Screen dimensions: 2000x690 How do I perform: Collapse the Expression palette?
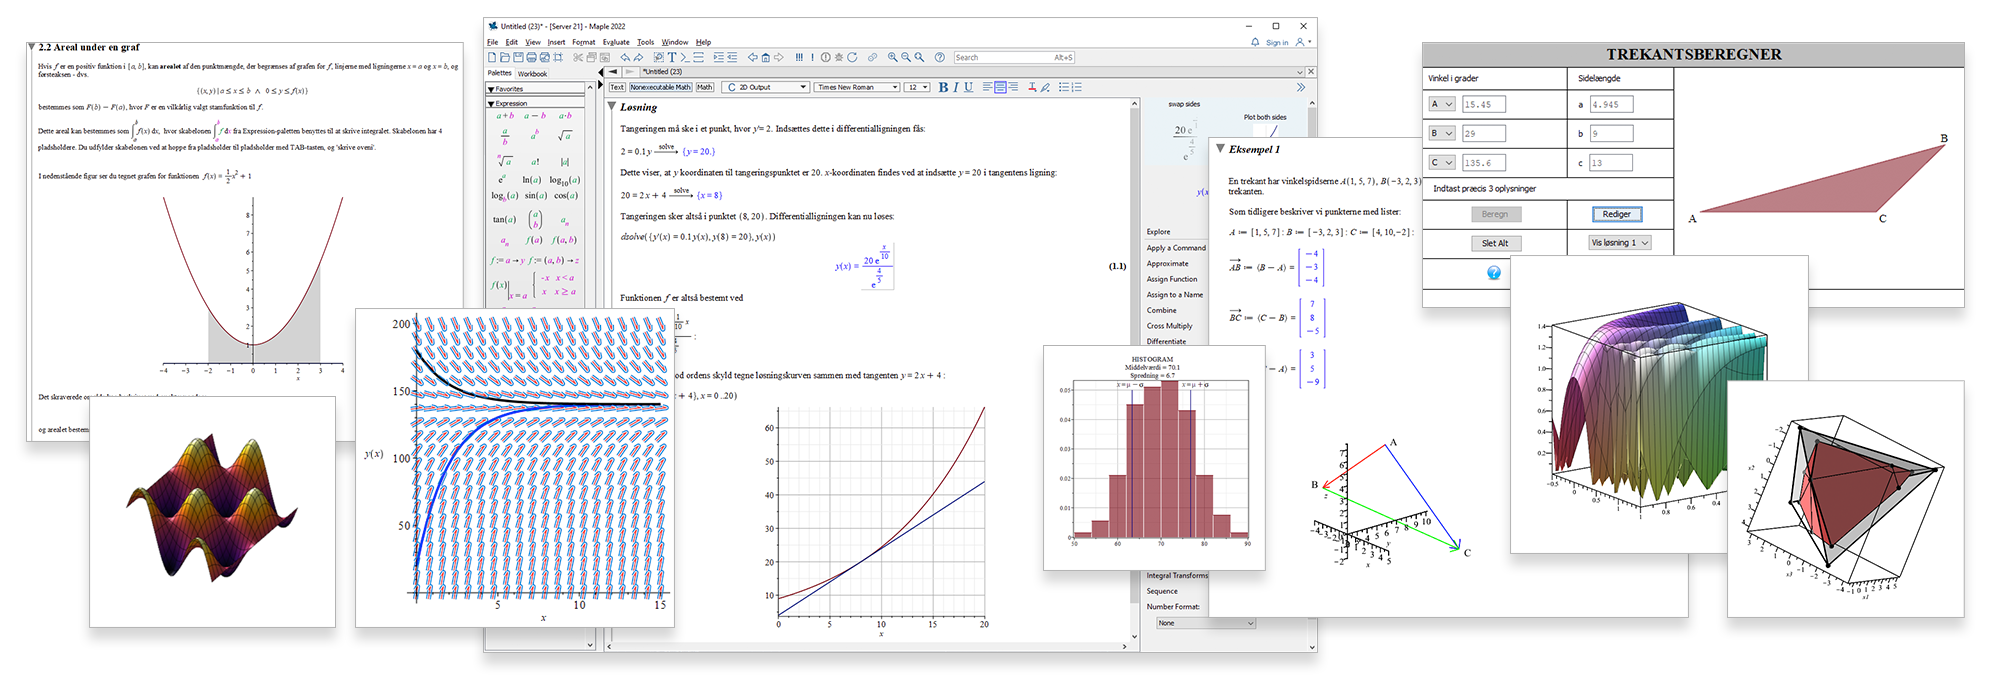point(491,104)
